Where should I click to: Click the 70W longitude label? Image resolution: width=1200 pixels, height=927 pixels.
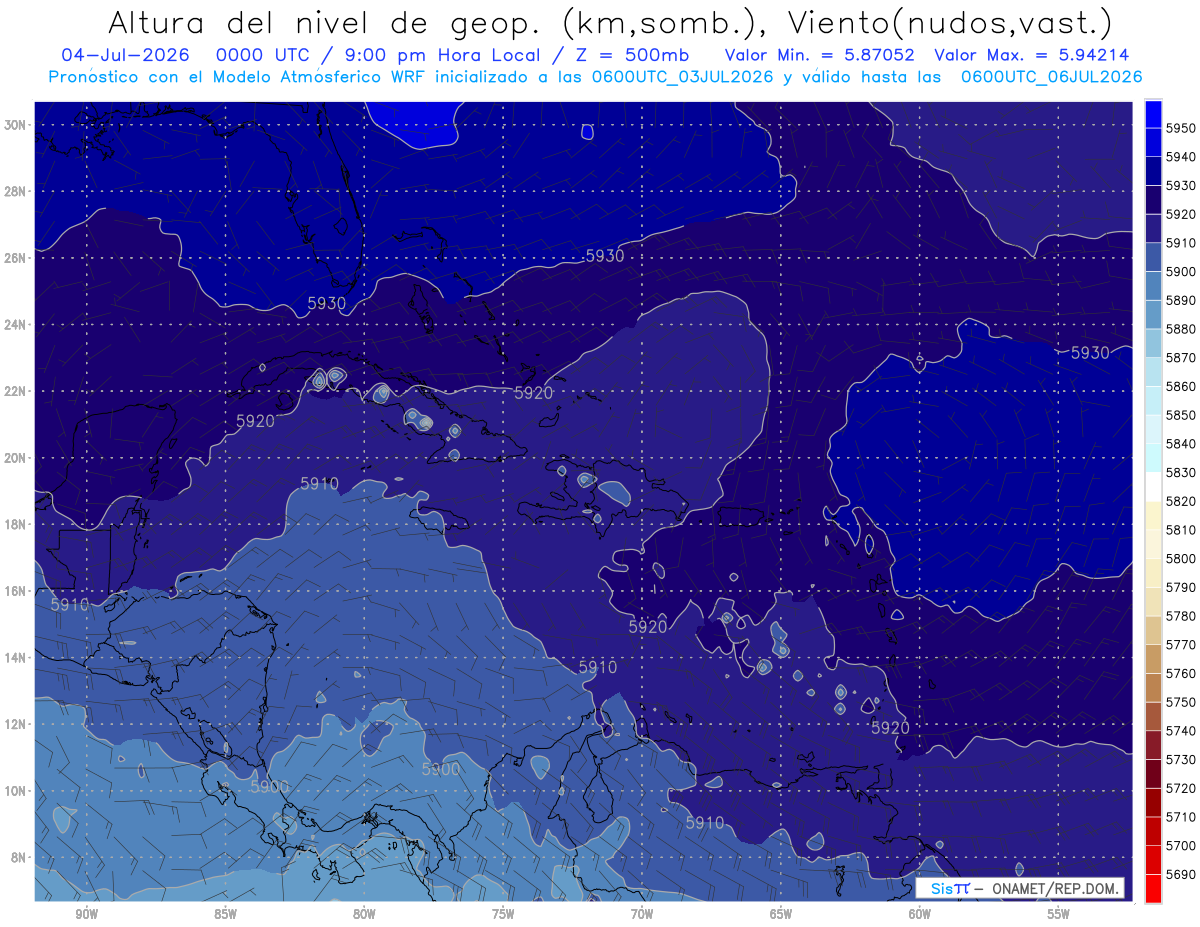pos(642,914)
